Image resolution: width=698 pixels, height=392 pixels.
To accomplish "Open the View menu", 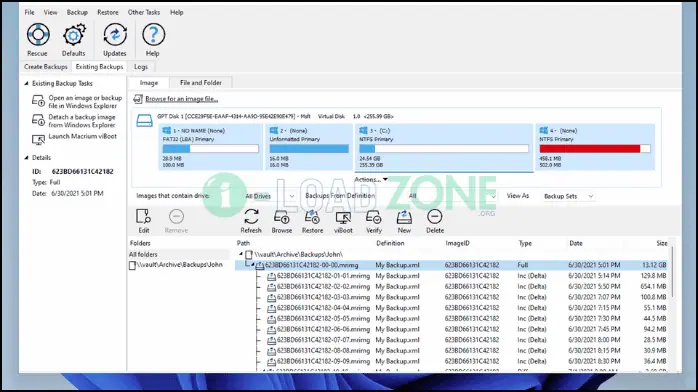I will point(50,12).
